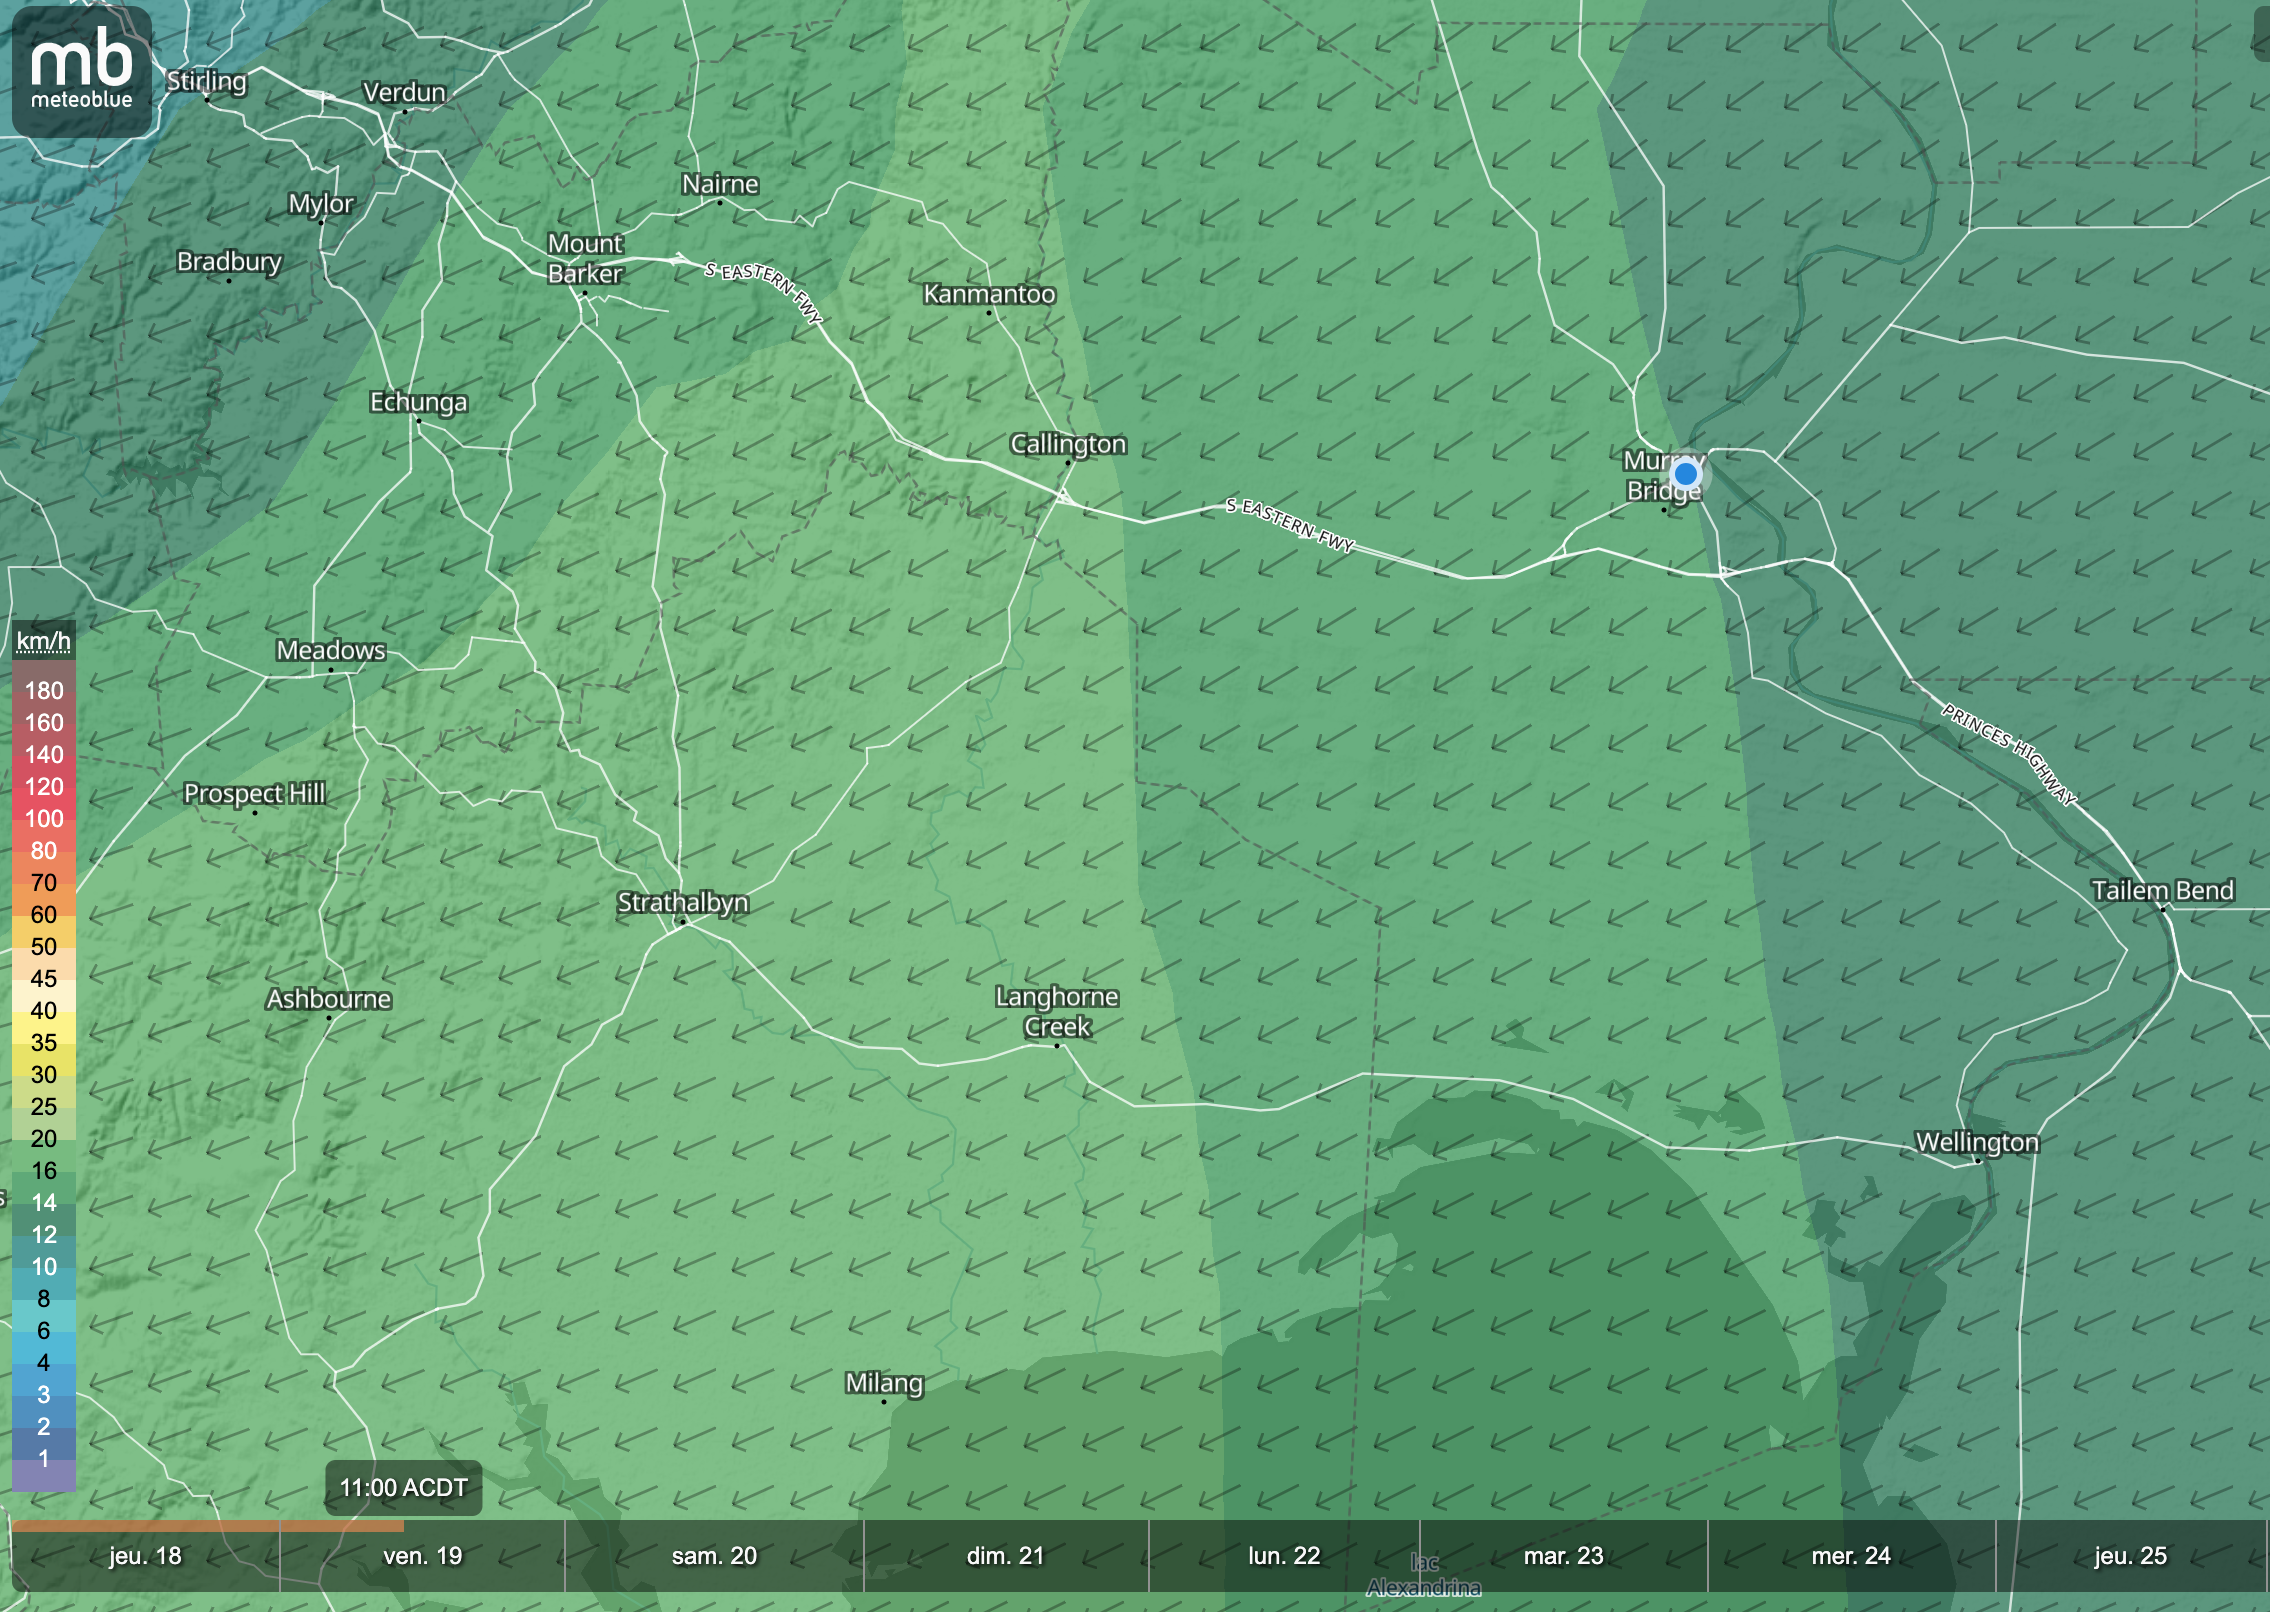This screenshot has height=1612, width=2270.
Task: Click the Strathalbyn town label
Action: (682, 903)
